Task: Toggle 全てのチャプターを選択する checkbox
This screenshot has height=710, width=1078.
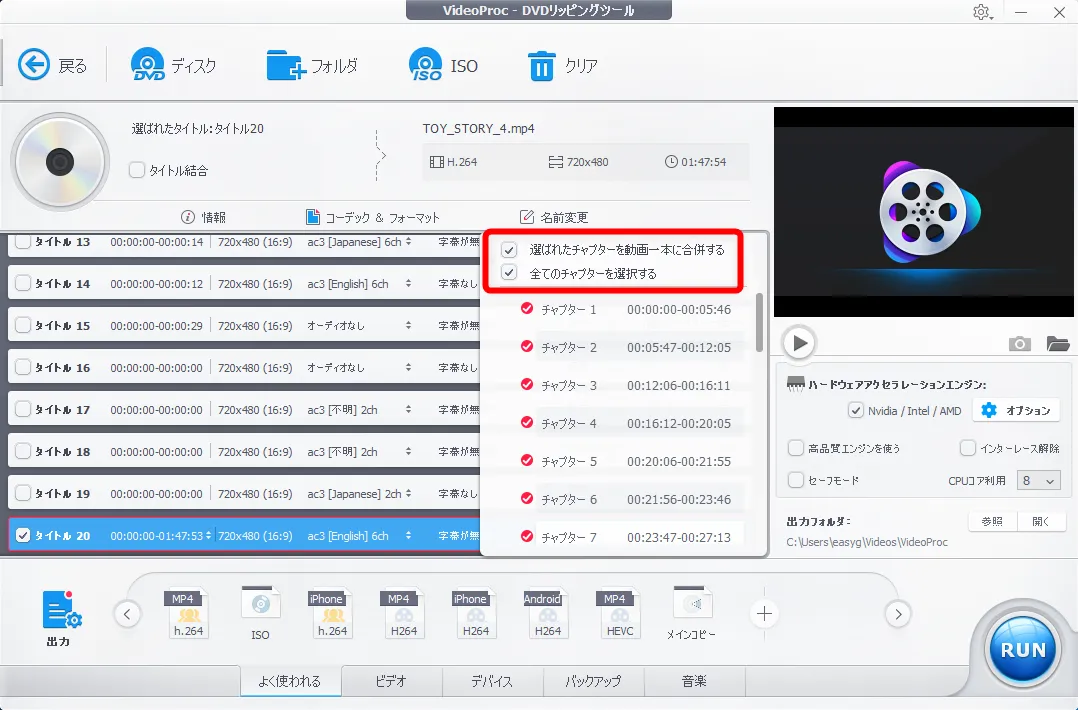Action: [509, 273]
